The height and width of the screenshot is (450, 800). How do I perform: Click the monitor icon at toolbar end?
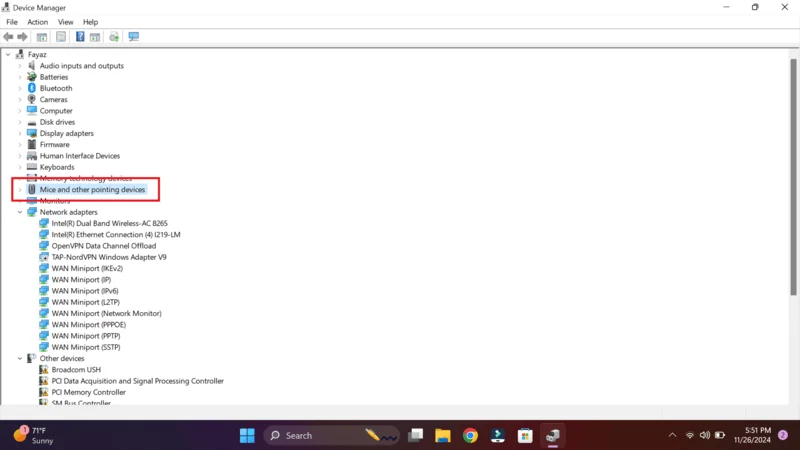click(134, 37)
